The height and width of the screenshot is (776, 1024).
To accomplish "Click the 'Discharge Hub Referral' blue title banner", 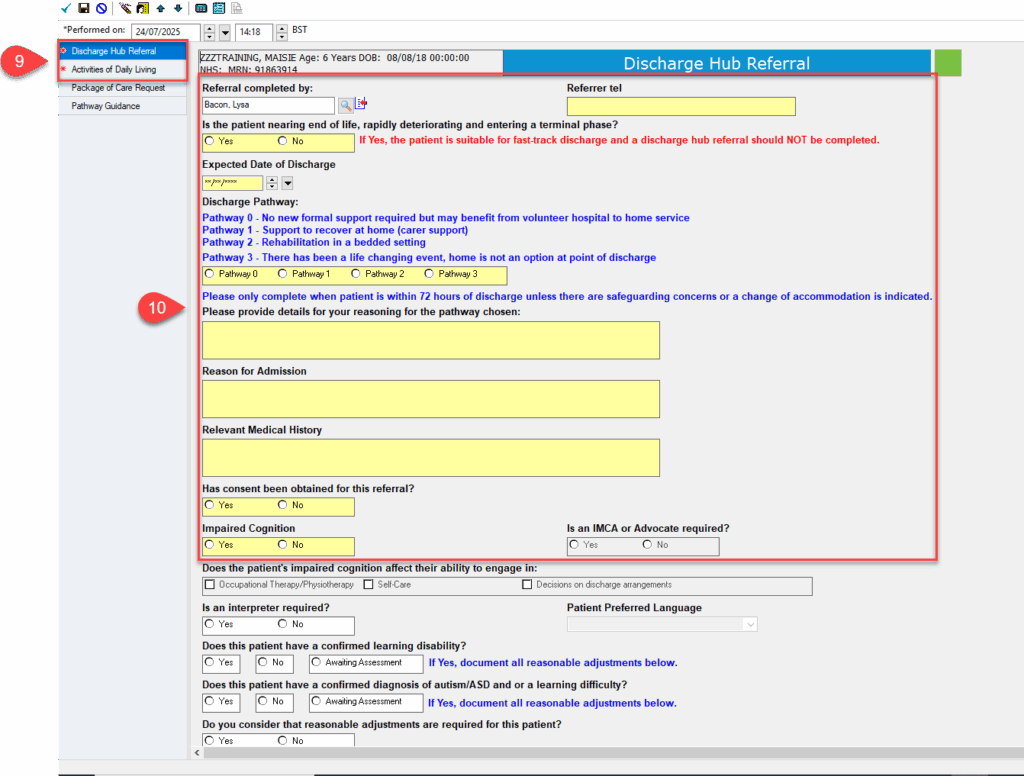I will [716, 63].
